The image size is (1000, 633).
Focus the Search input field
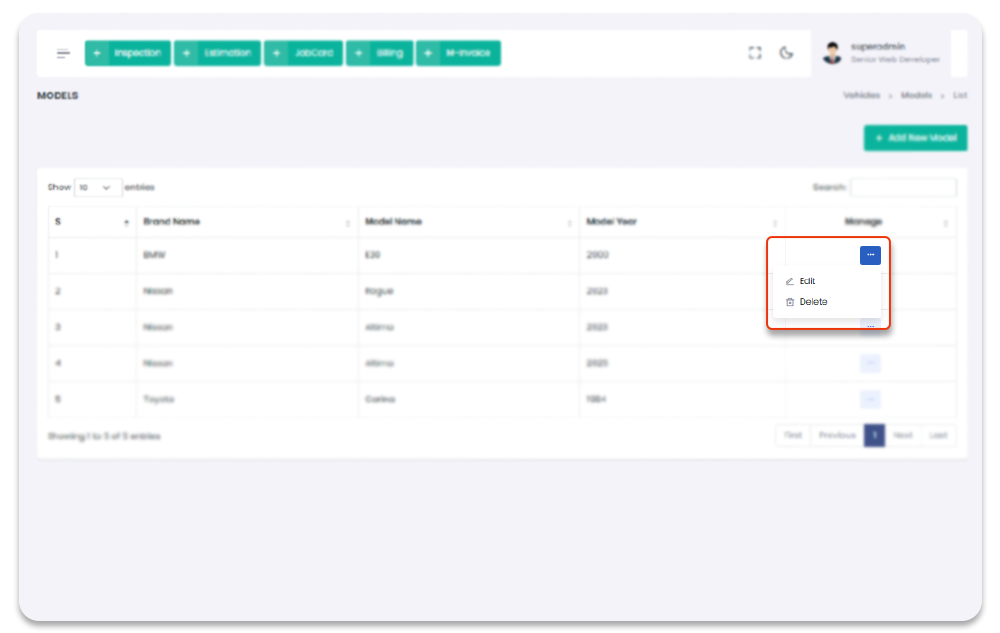tap(903, 188)
